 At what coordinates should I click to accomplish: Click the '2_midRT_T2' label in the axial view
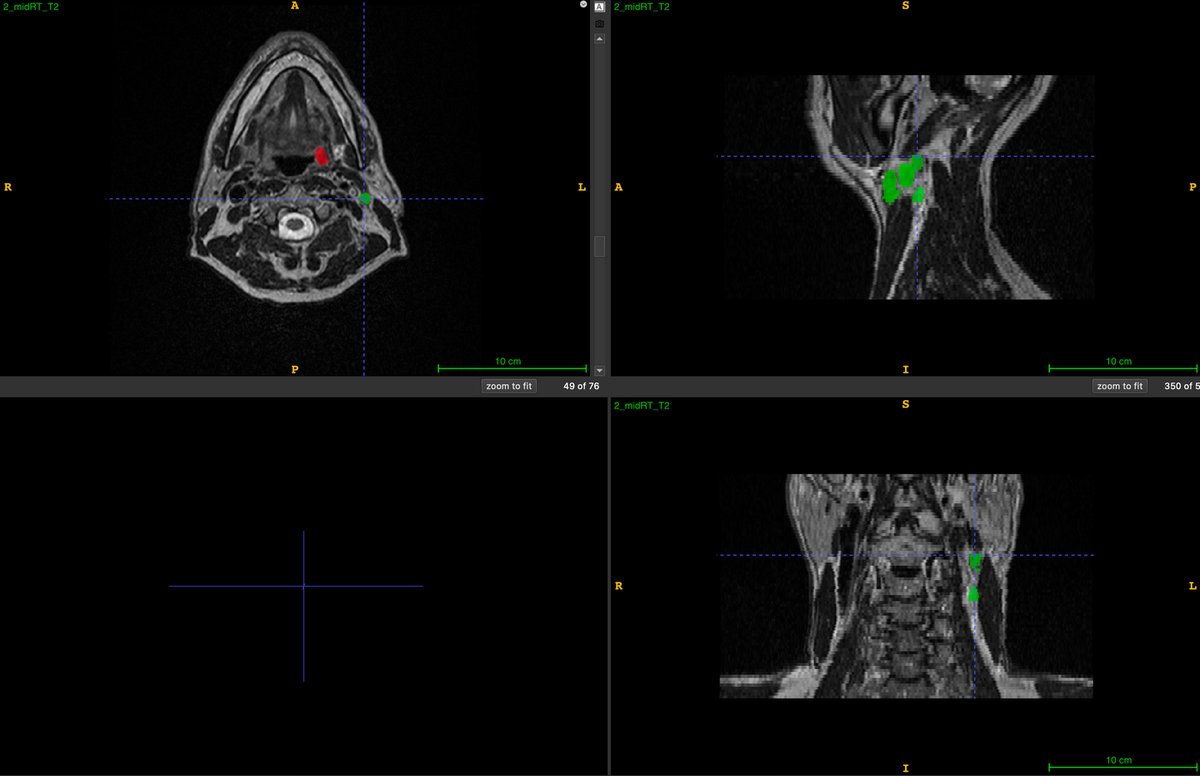30,6
